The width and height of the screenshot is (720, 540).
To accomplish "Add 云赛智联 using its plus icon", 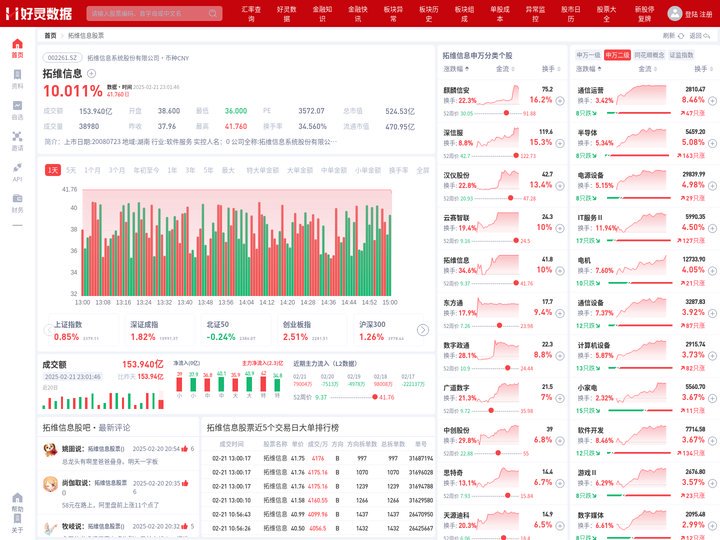I will coord(560,228).
